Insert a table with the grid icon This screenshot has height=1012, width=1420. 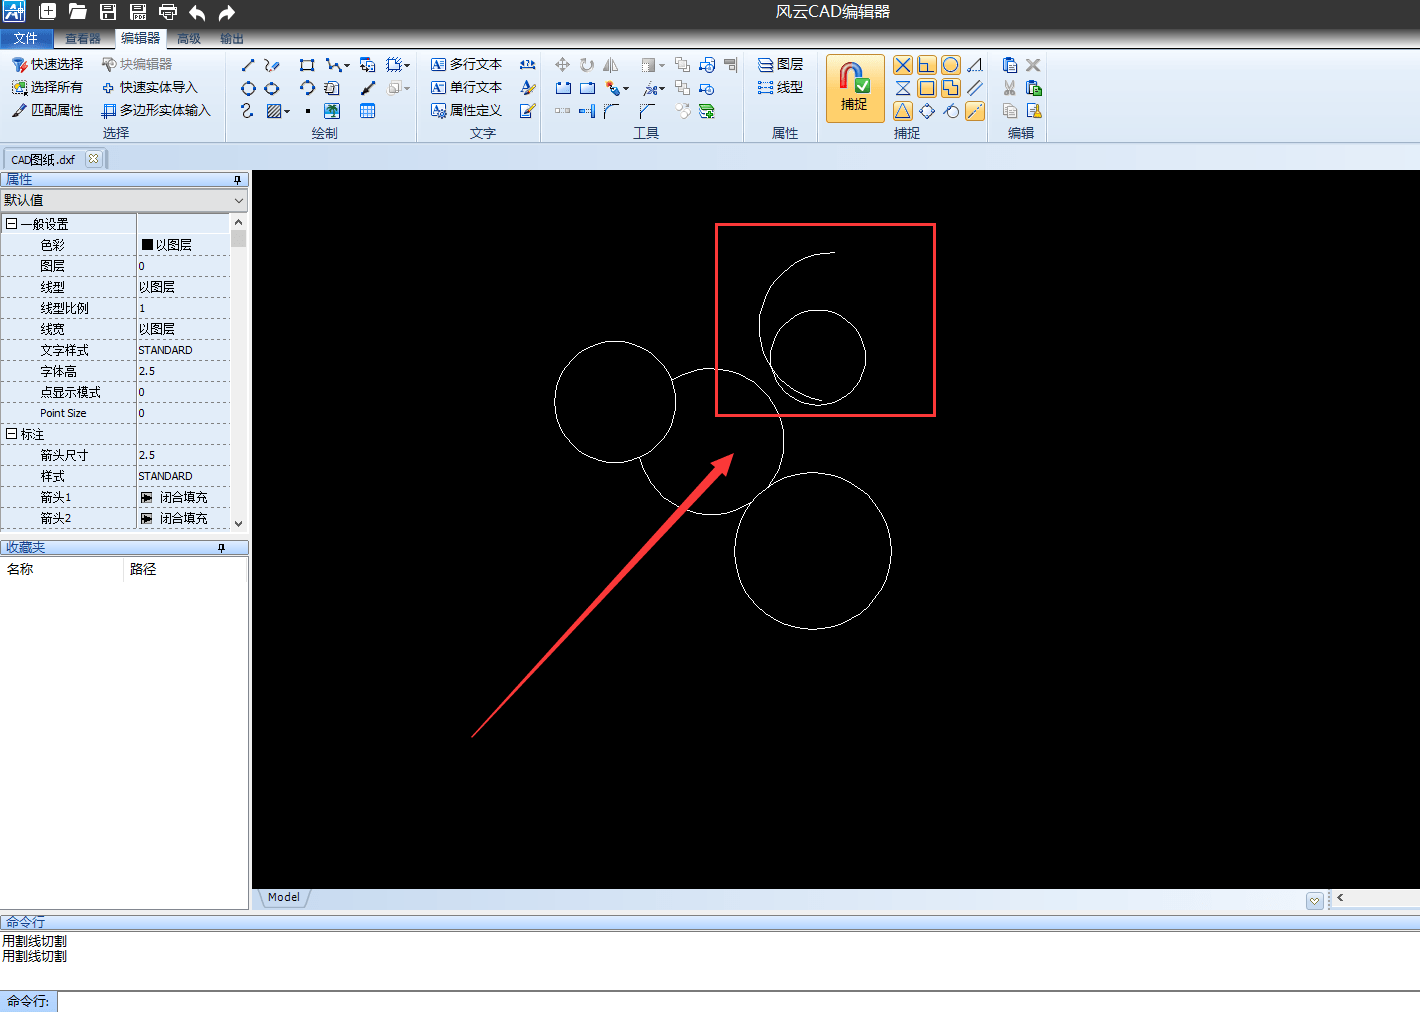point(368,111)
